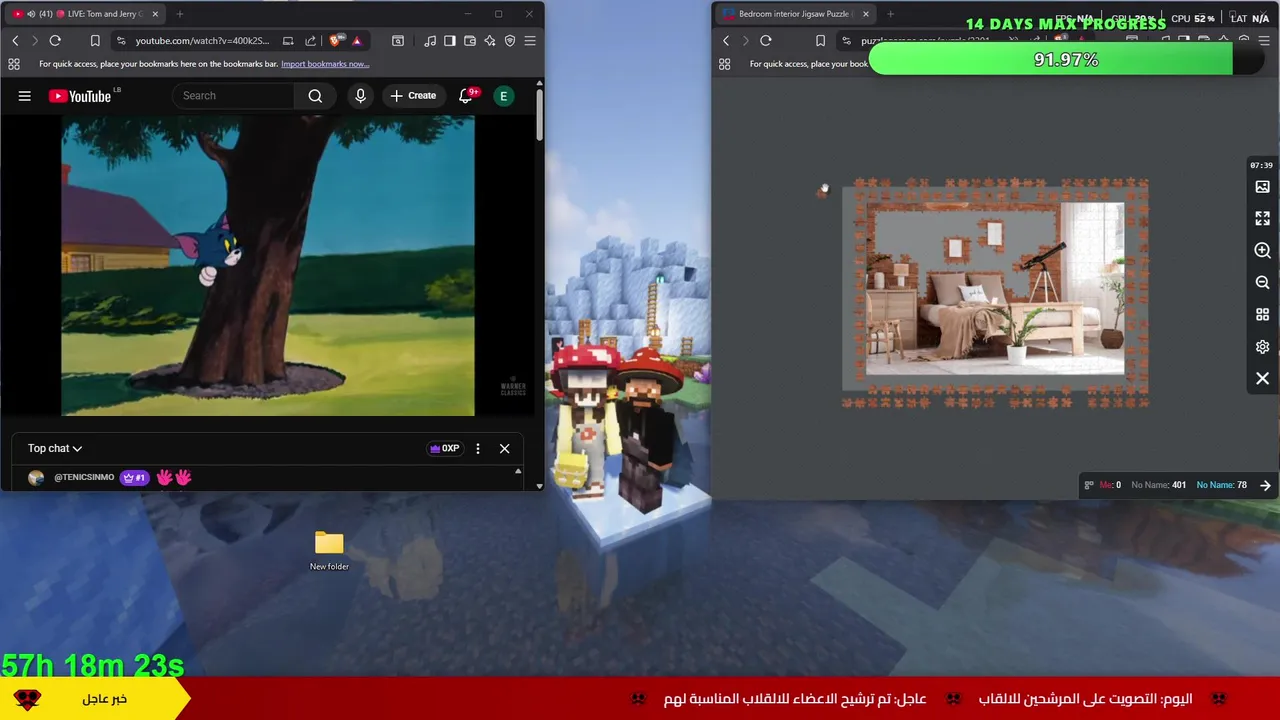Open the YouTube guide hamburger menu
The width and height of the screenshot is (1280, 720).
click(25, 96)
